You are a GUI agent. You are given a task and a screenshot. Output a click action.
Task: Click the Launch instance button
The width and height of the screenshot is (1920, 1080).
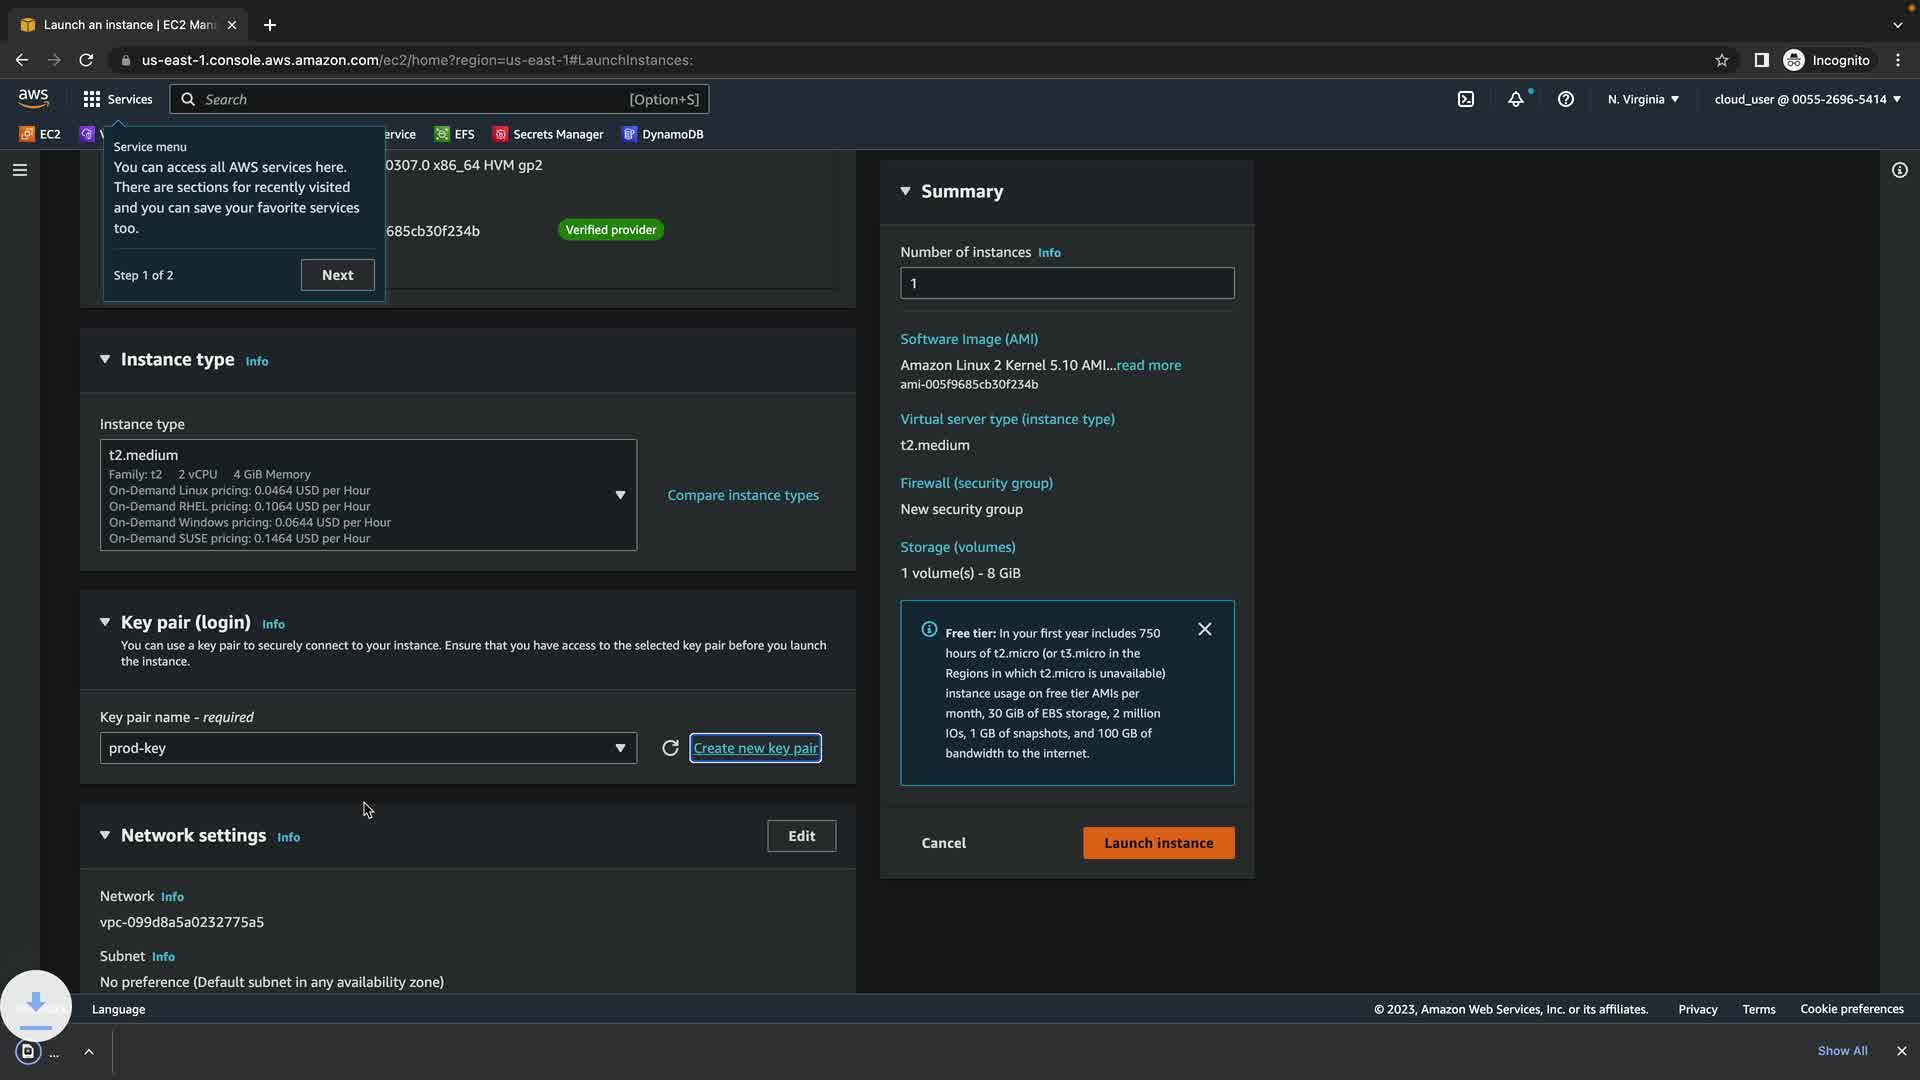tap(1158, 843)
